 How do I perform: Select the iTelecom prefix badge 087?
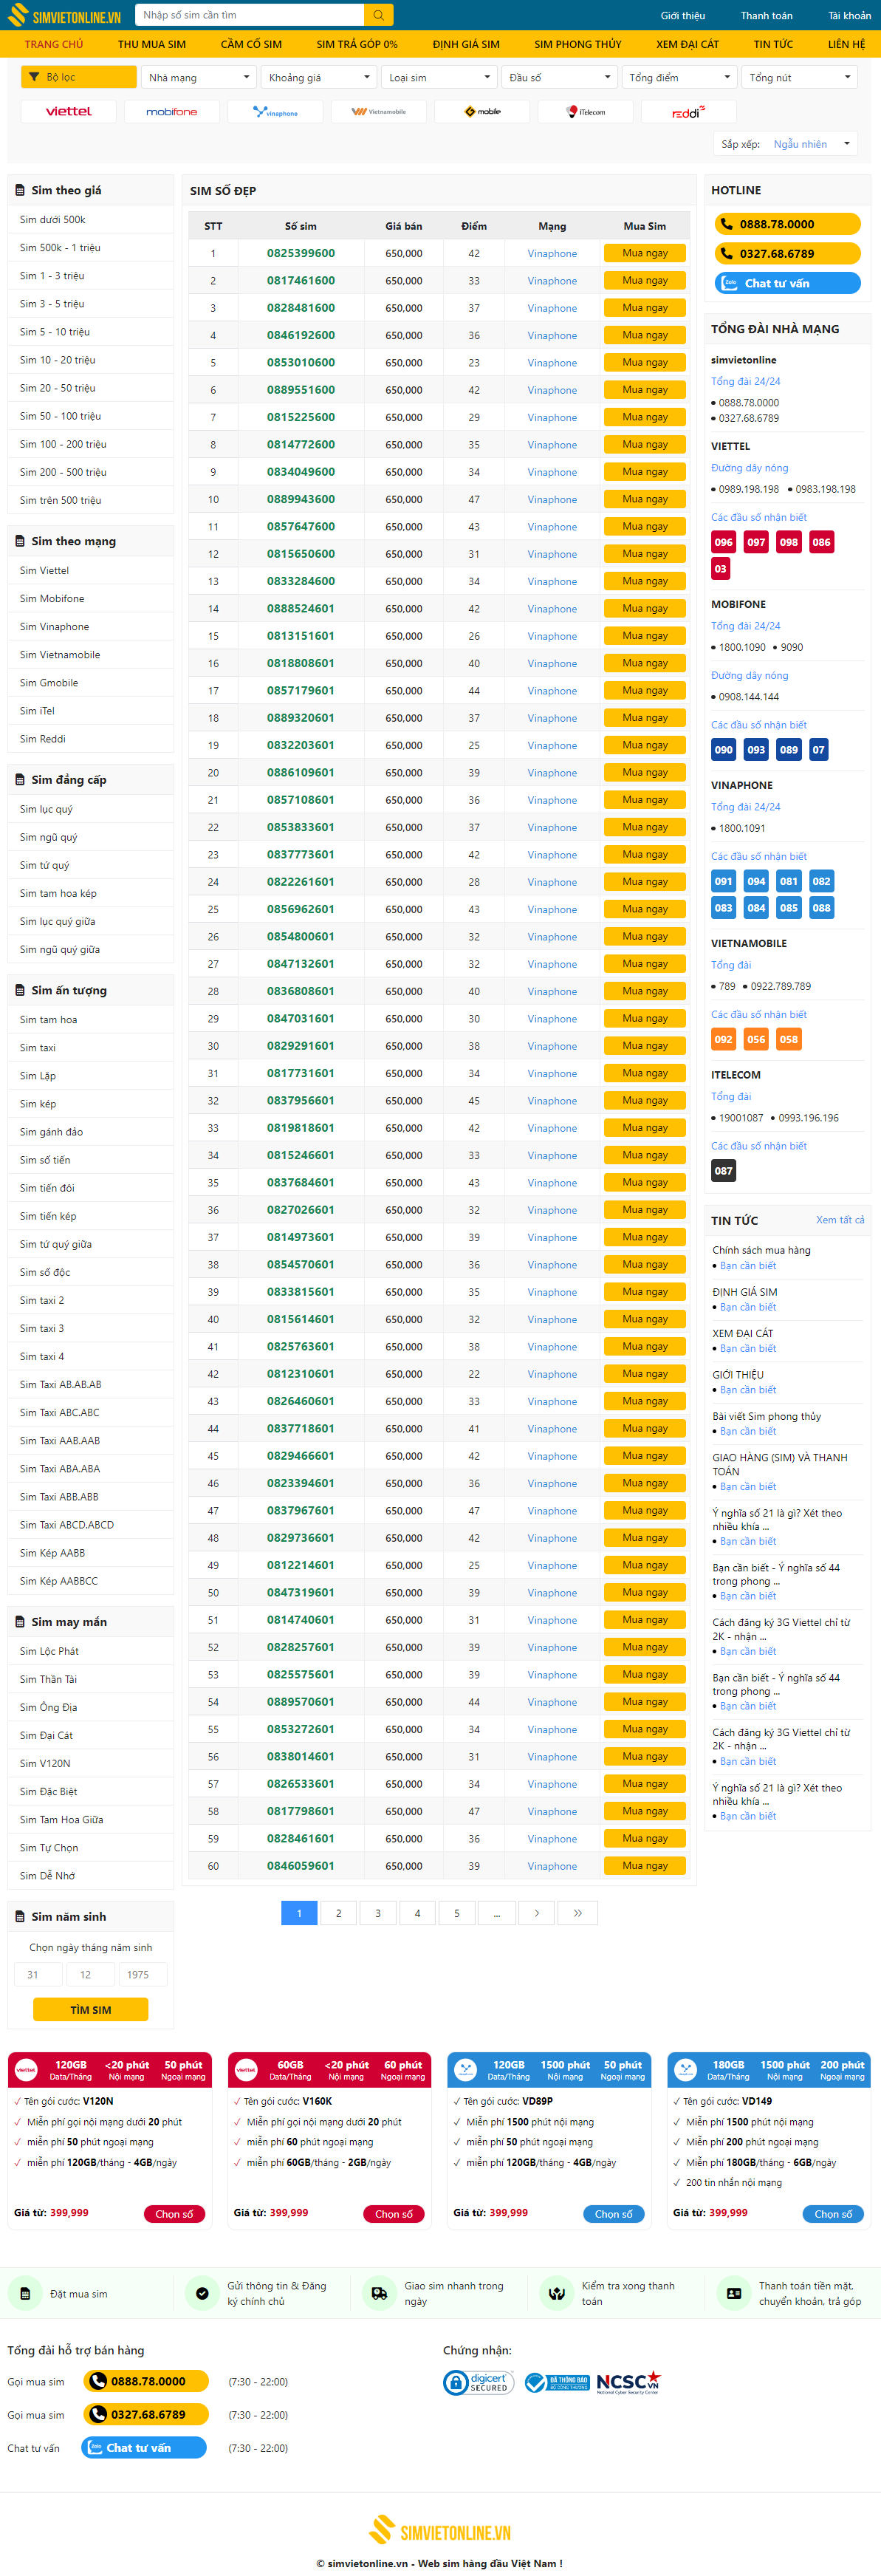pos(723,1171)
